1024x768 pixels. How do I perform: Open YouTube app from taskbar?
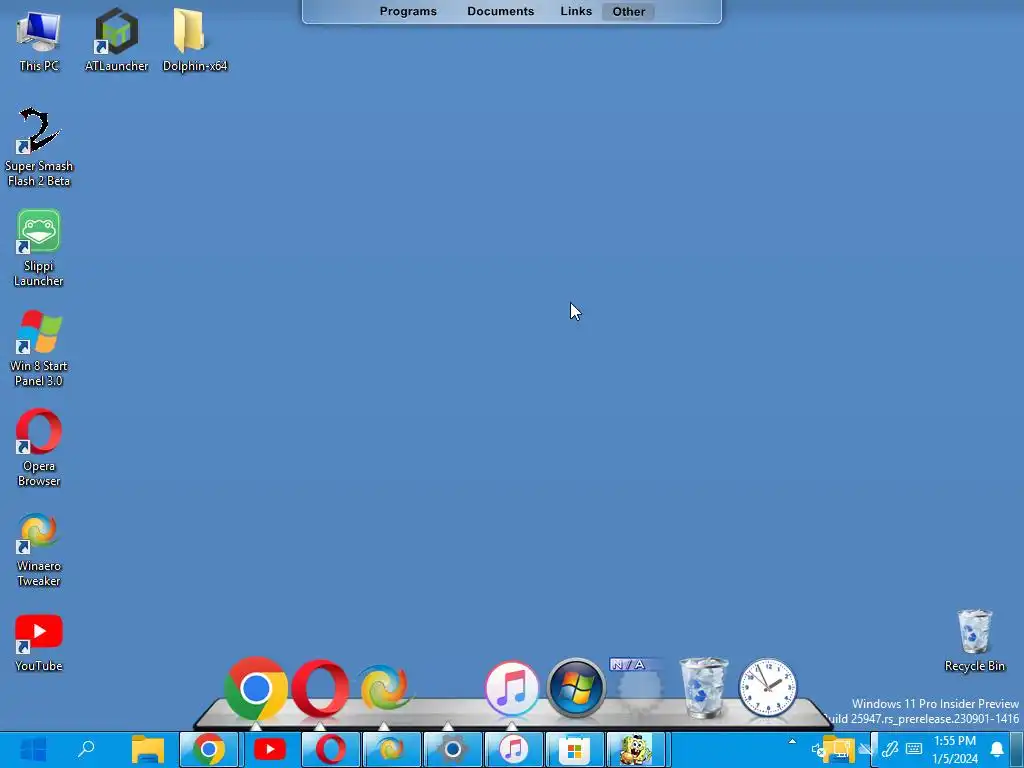tap(270, 749)
